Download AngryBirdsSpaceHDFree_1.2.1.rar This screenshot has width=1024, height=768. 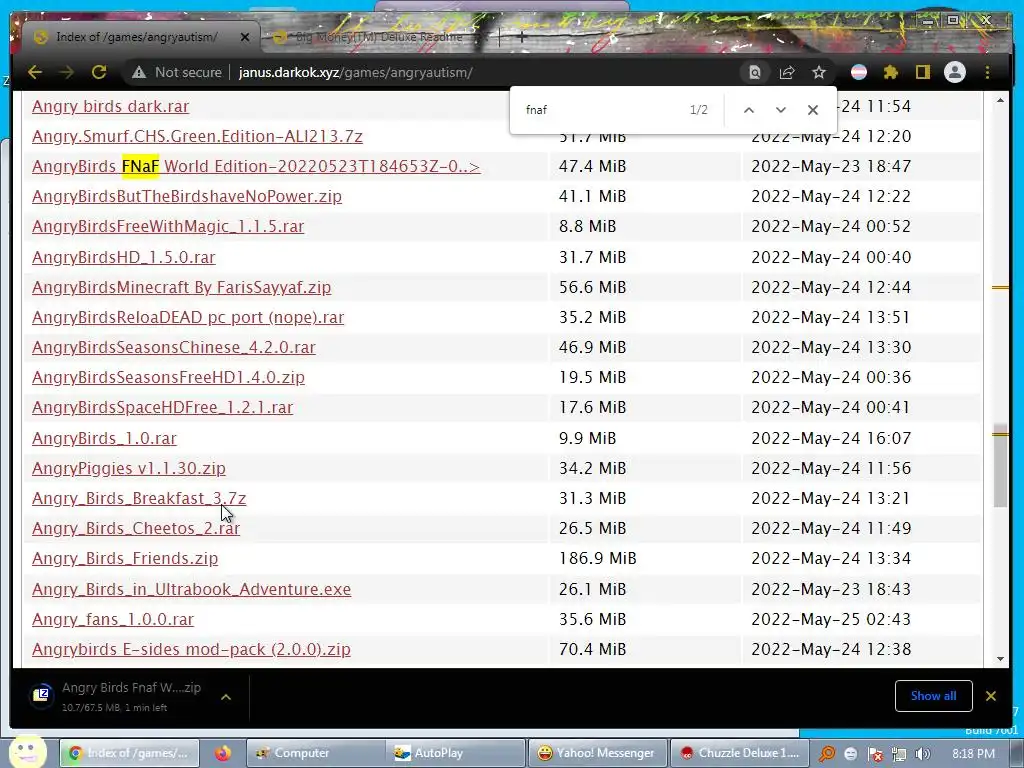click(x=163, y=407)
